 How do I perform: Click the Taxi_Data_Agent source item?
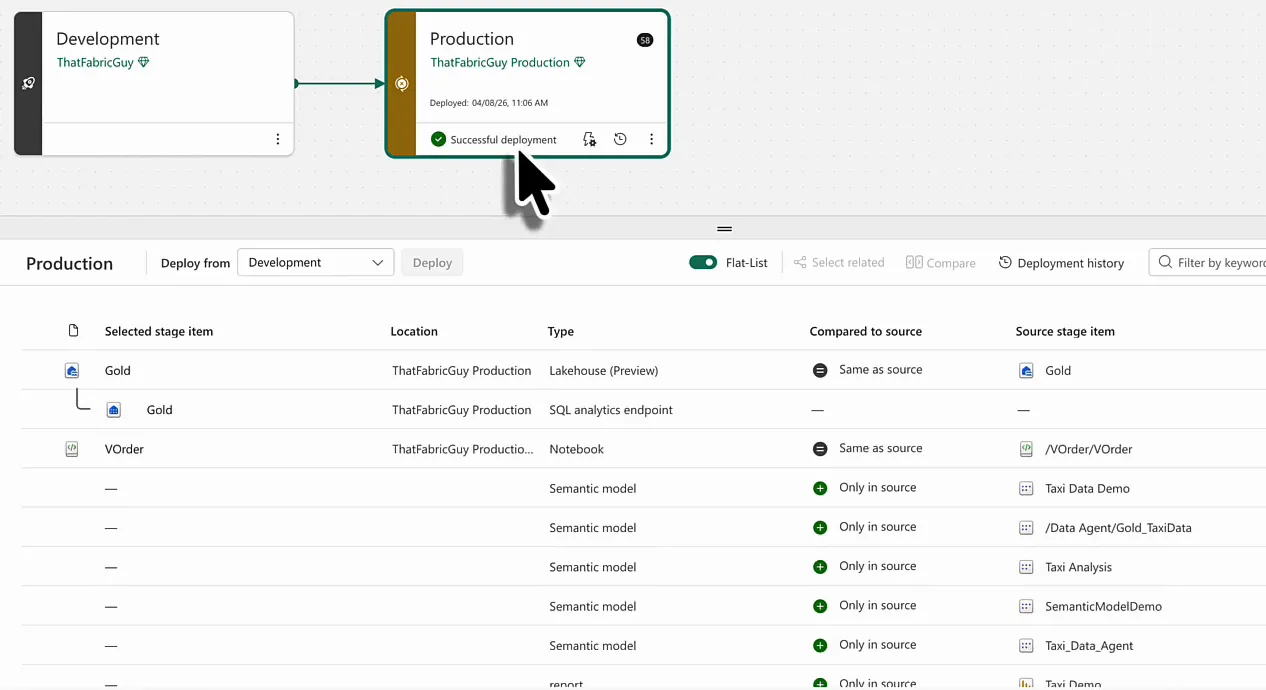(x=1089, y=646)
